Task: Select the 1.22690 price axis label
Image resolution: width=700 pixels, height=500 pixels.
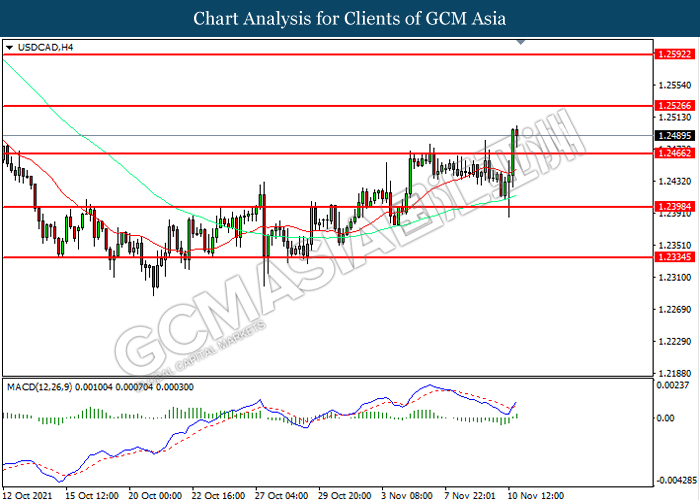Action: tap(675, 309)
